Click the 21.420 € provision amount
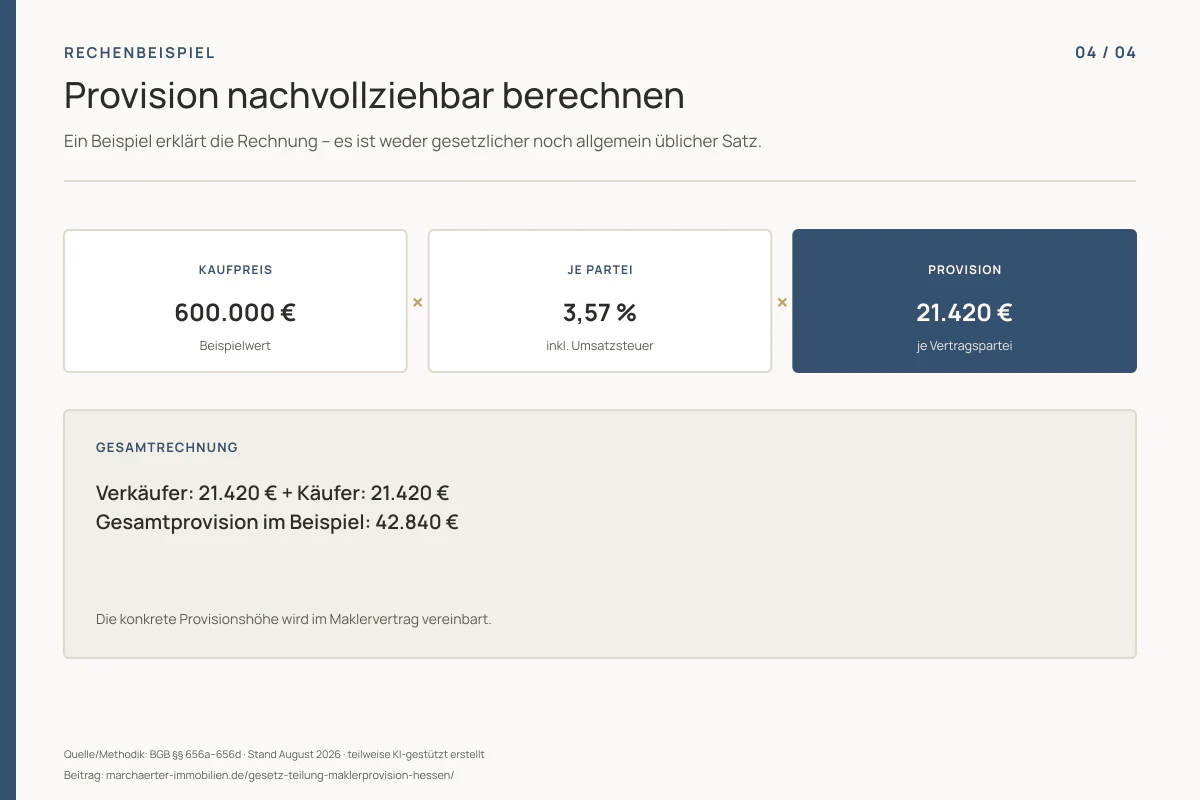 click(x=964, y=312)
